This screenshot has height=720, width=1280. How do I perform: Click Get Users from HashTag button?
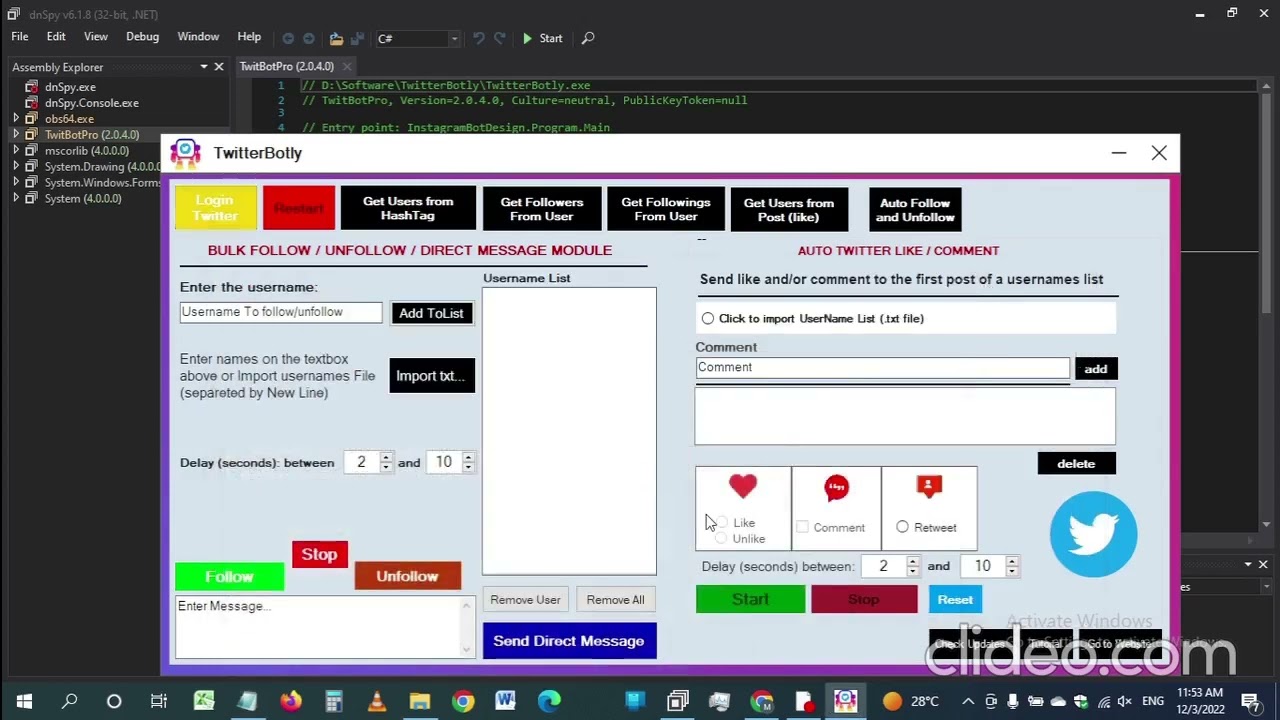tap(407, 208)
